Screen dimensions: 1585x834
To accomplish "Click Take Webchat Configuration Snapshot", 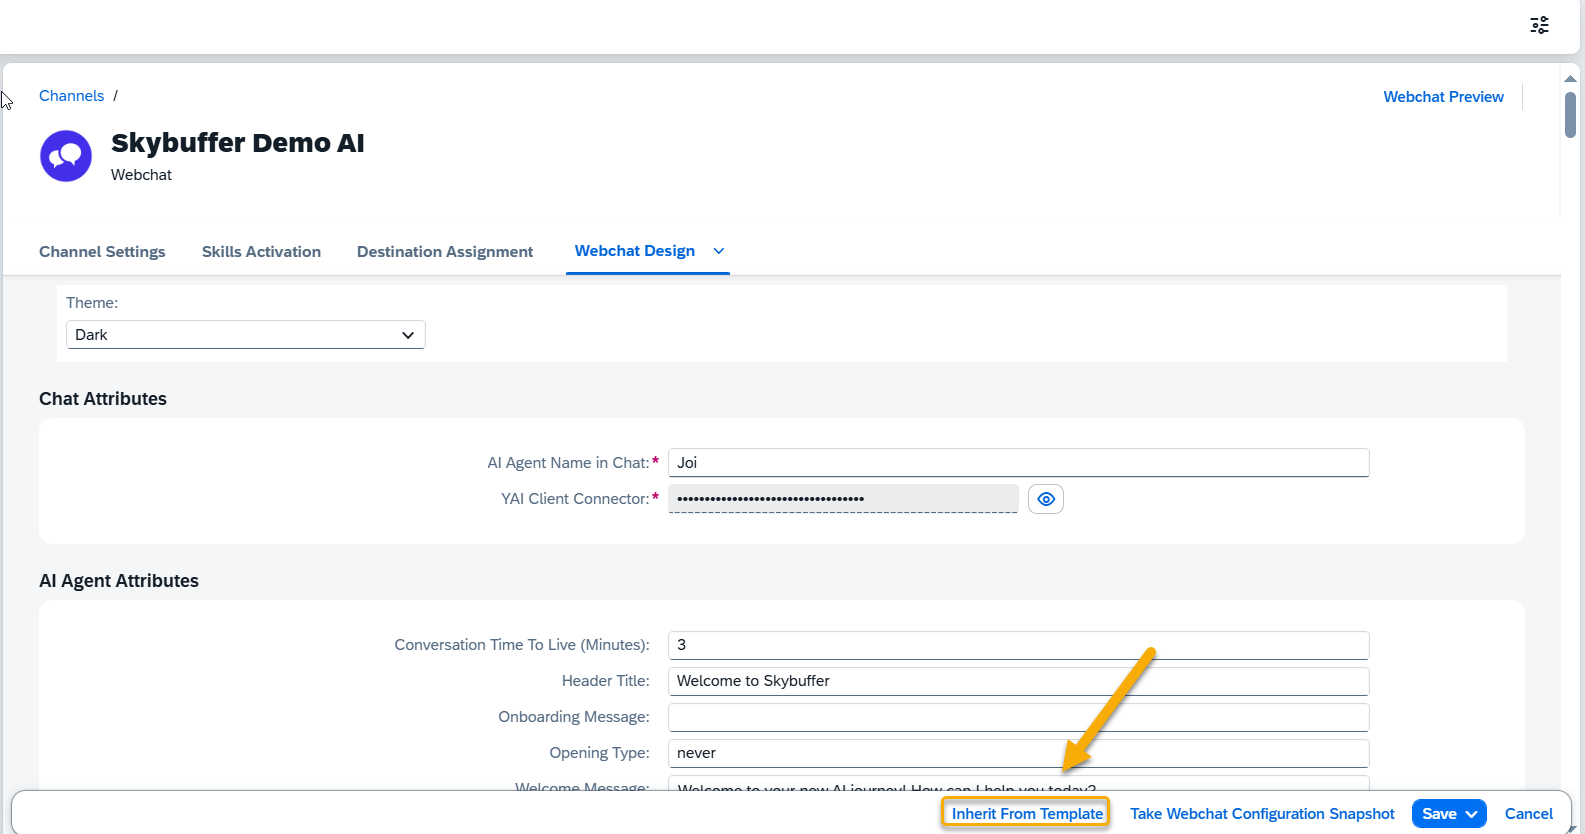I will pos(1262,814).
